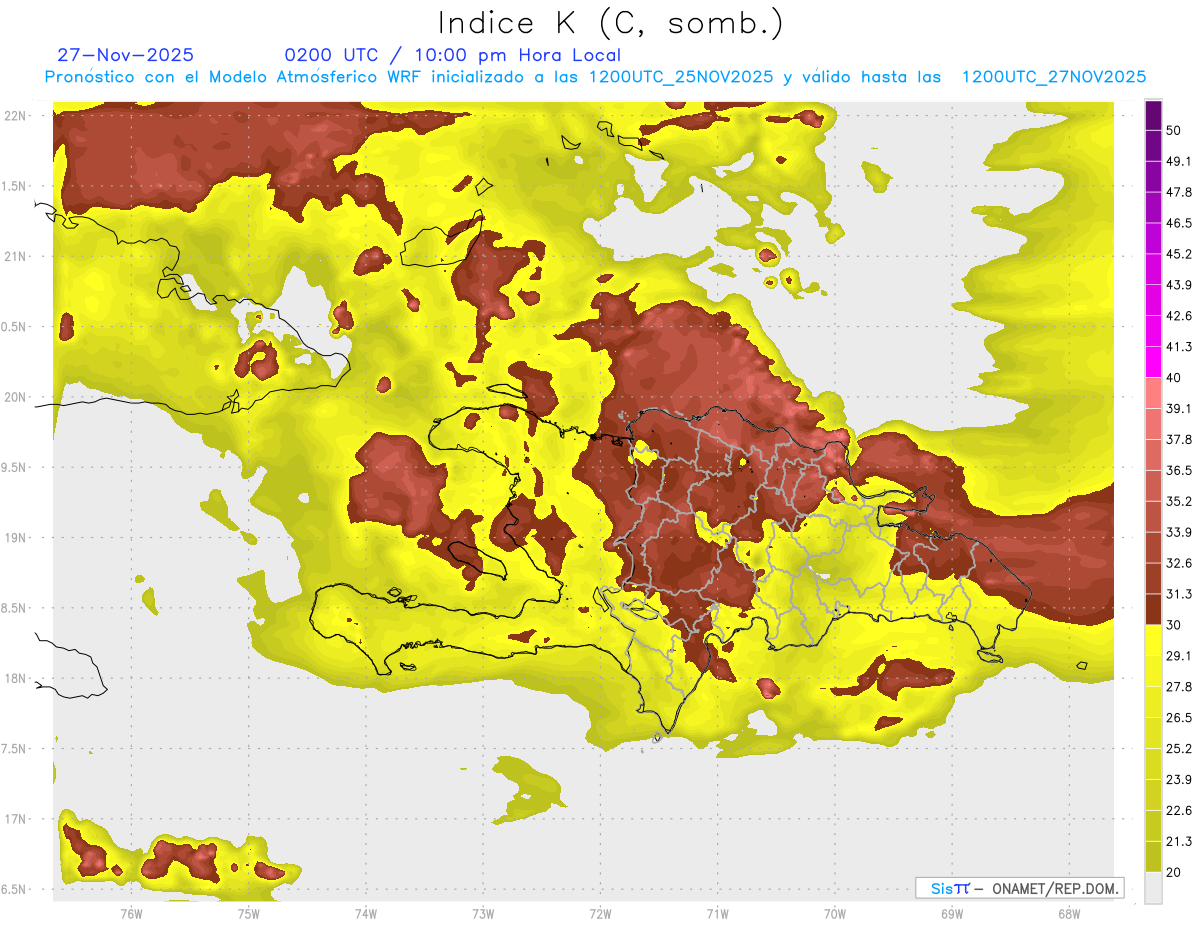Click the colorbar value "27.8"
Image resolution: width=1200 pixels, height=927 pixels.
click(x=1179, y=687)
